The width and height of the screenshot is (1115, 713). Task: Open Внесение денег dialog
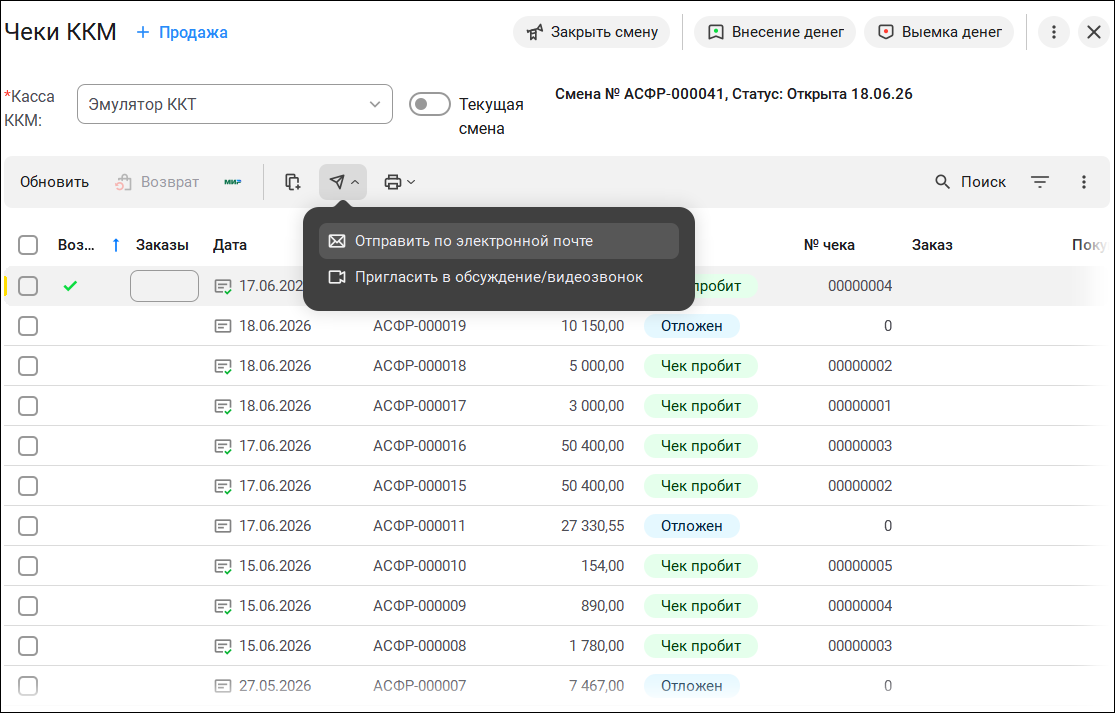pyautogui.click(x=774, y=32)
